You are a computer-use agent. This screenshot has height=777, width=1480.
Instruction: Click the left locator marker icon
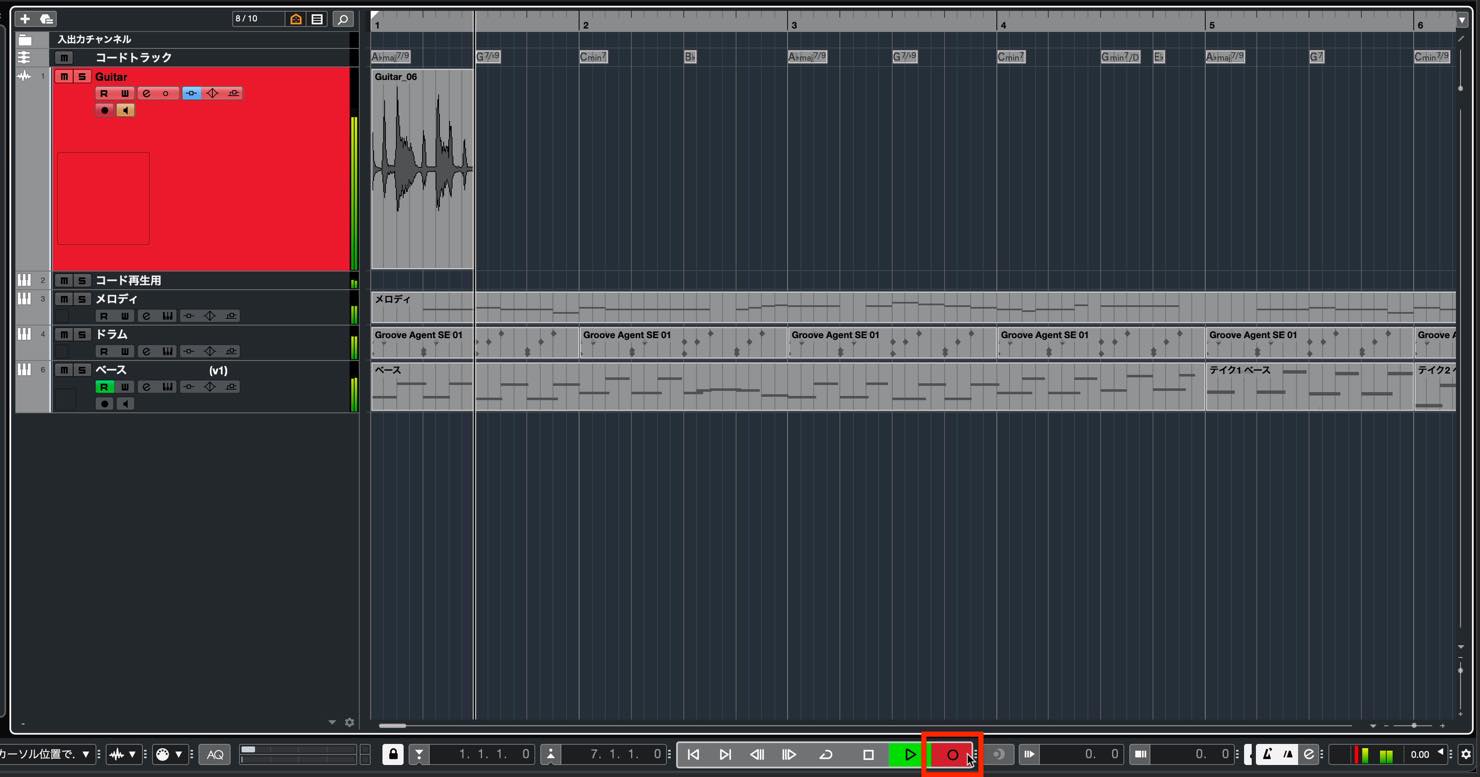click(x=419, y=755)
